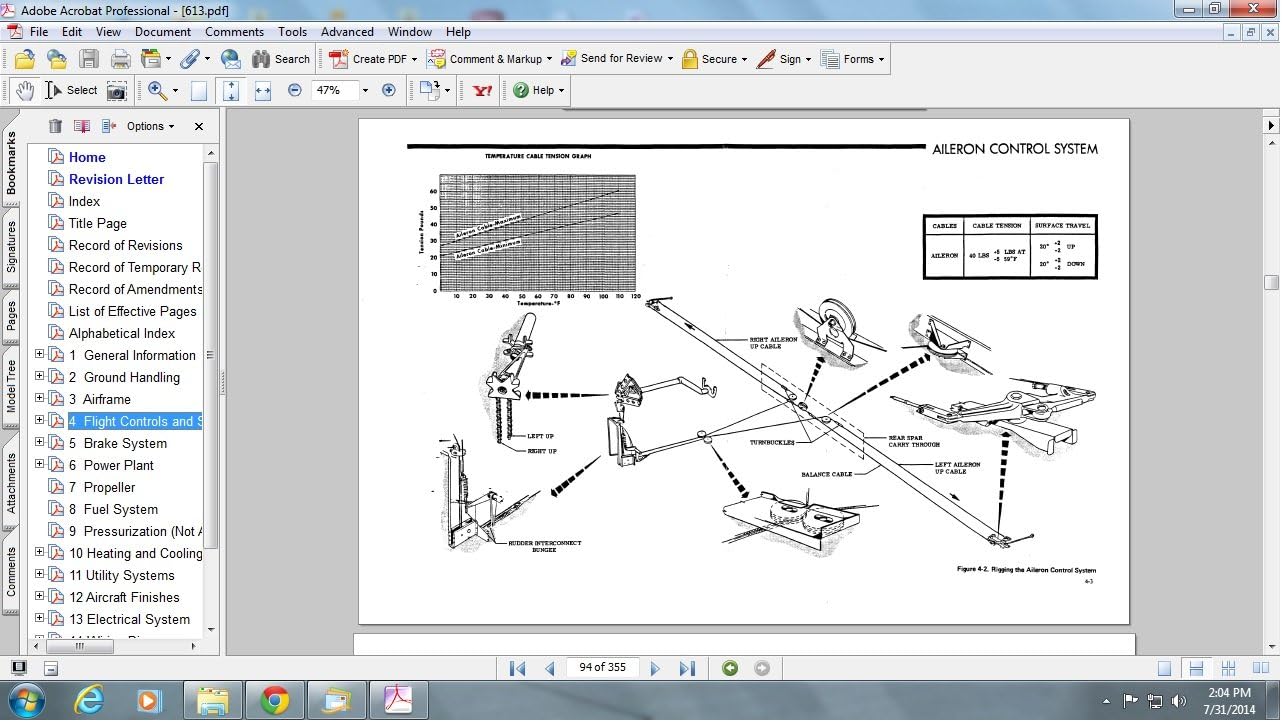
Task: Switch to the Pages side tab
Action: tap(11, 316)
